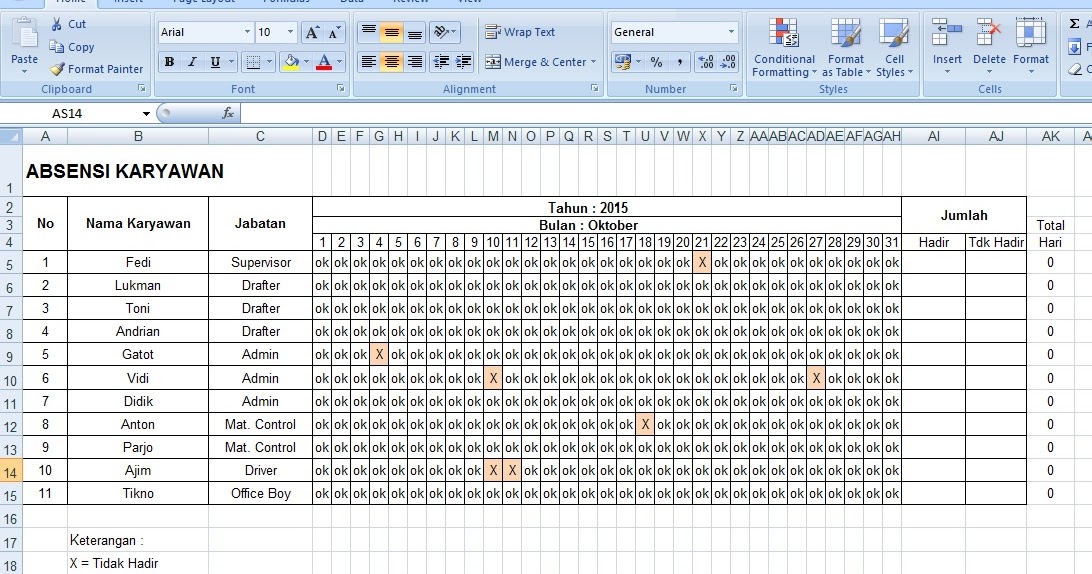Apply the yellow Fill Color swatch
Screen dimensions: 1092x574
[x=290, y=62]
